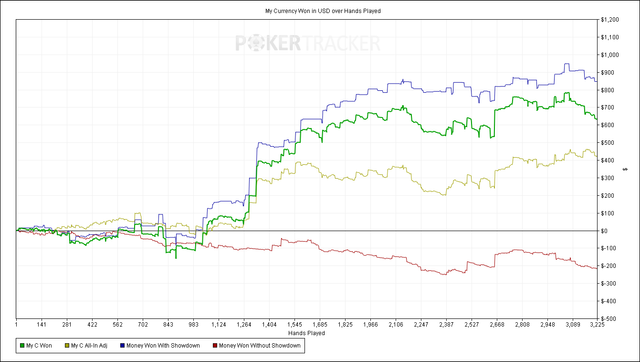Click the 3,089 hands x-axis tick label

click(573, 325)
